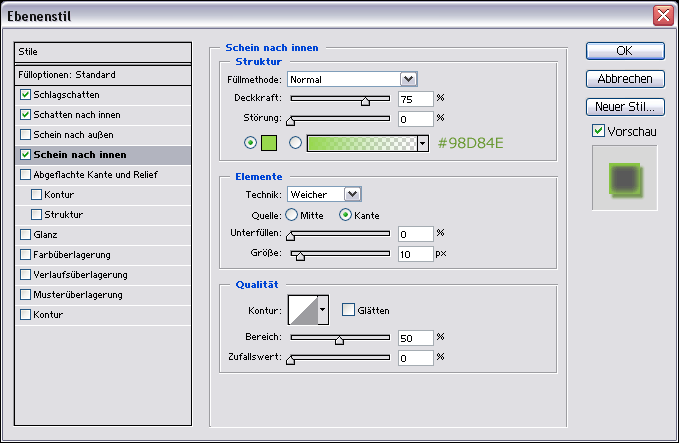679x443 pixels.
Task: Click the Störung value field
Action: (416, 119)
